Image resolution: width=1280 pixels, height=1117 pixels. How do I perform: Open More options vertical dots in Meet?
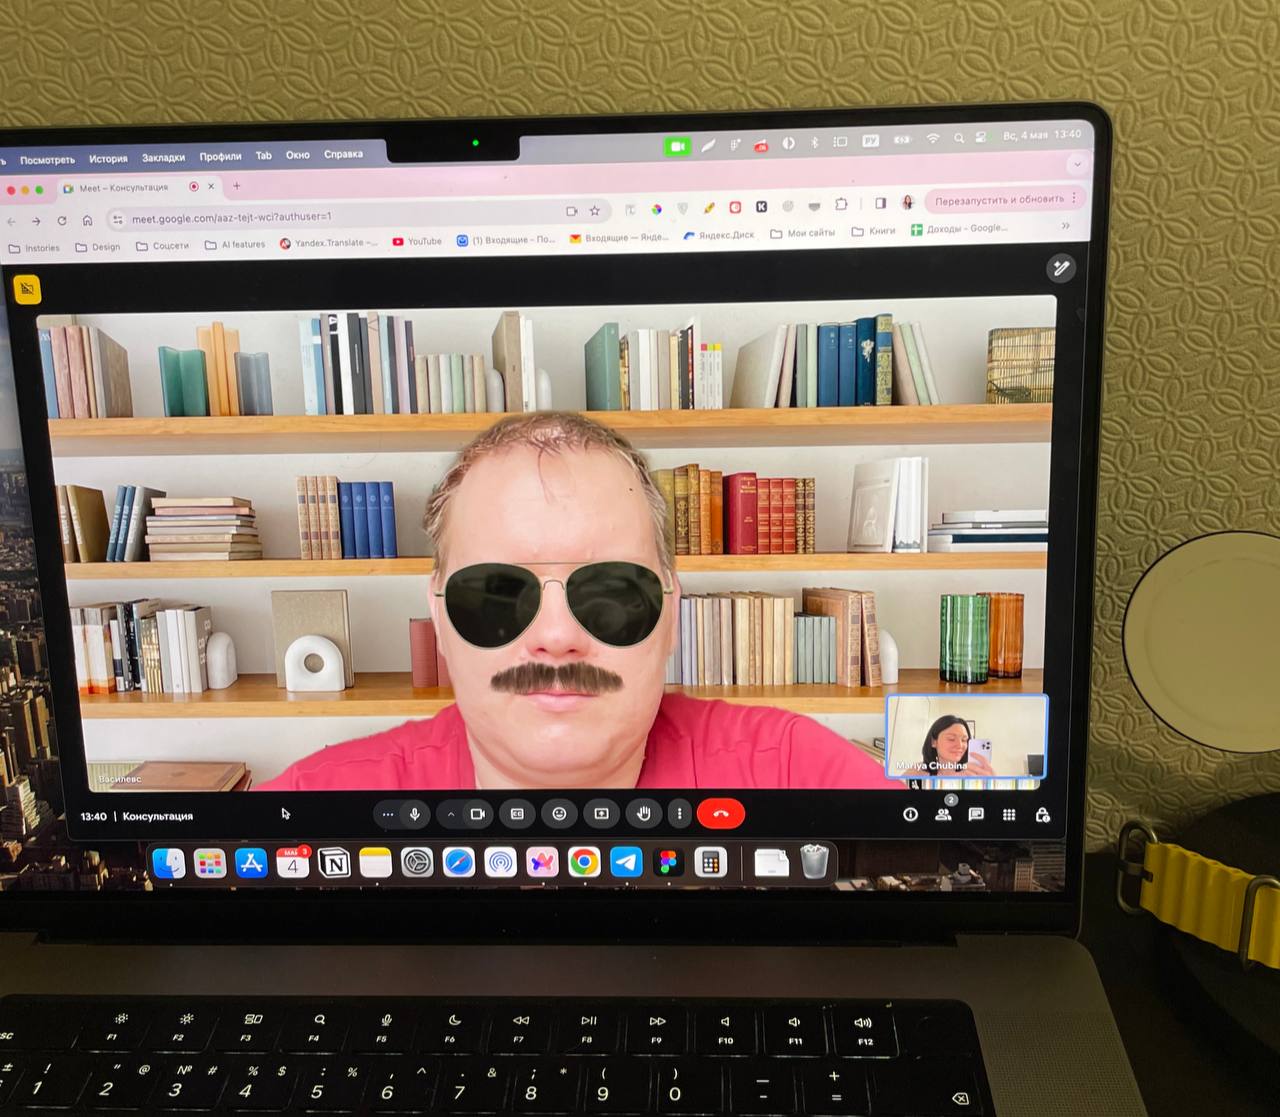[679, 814]
